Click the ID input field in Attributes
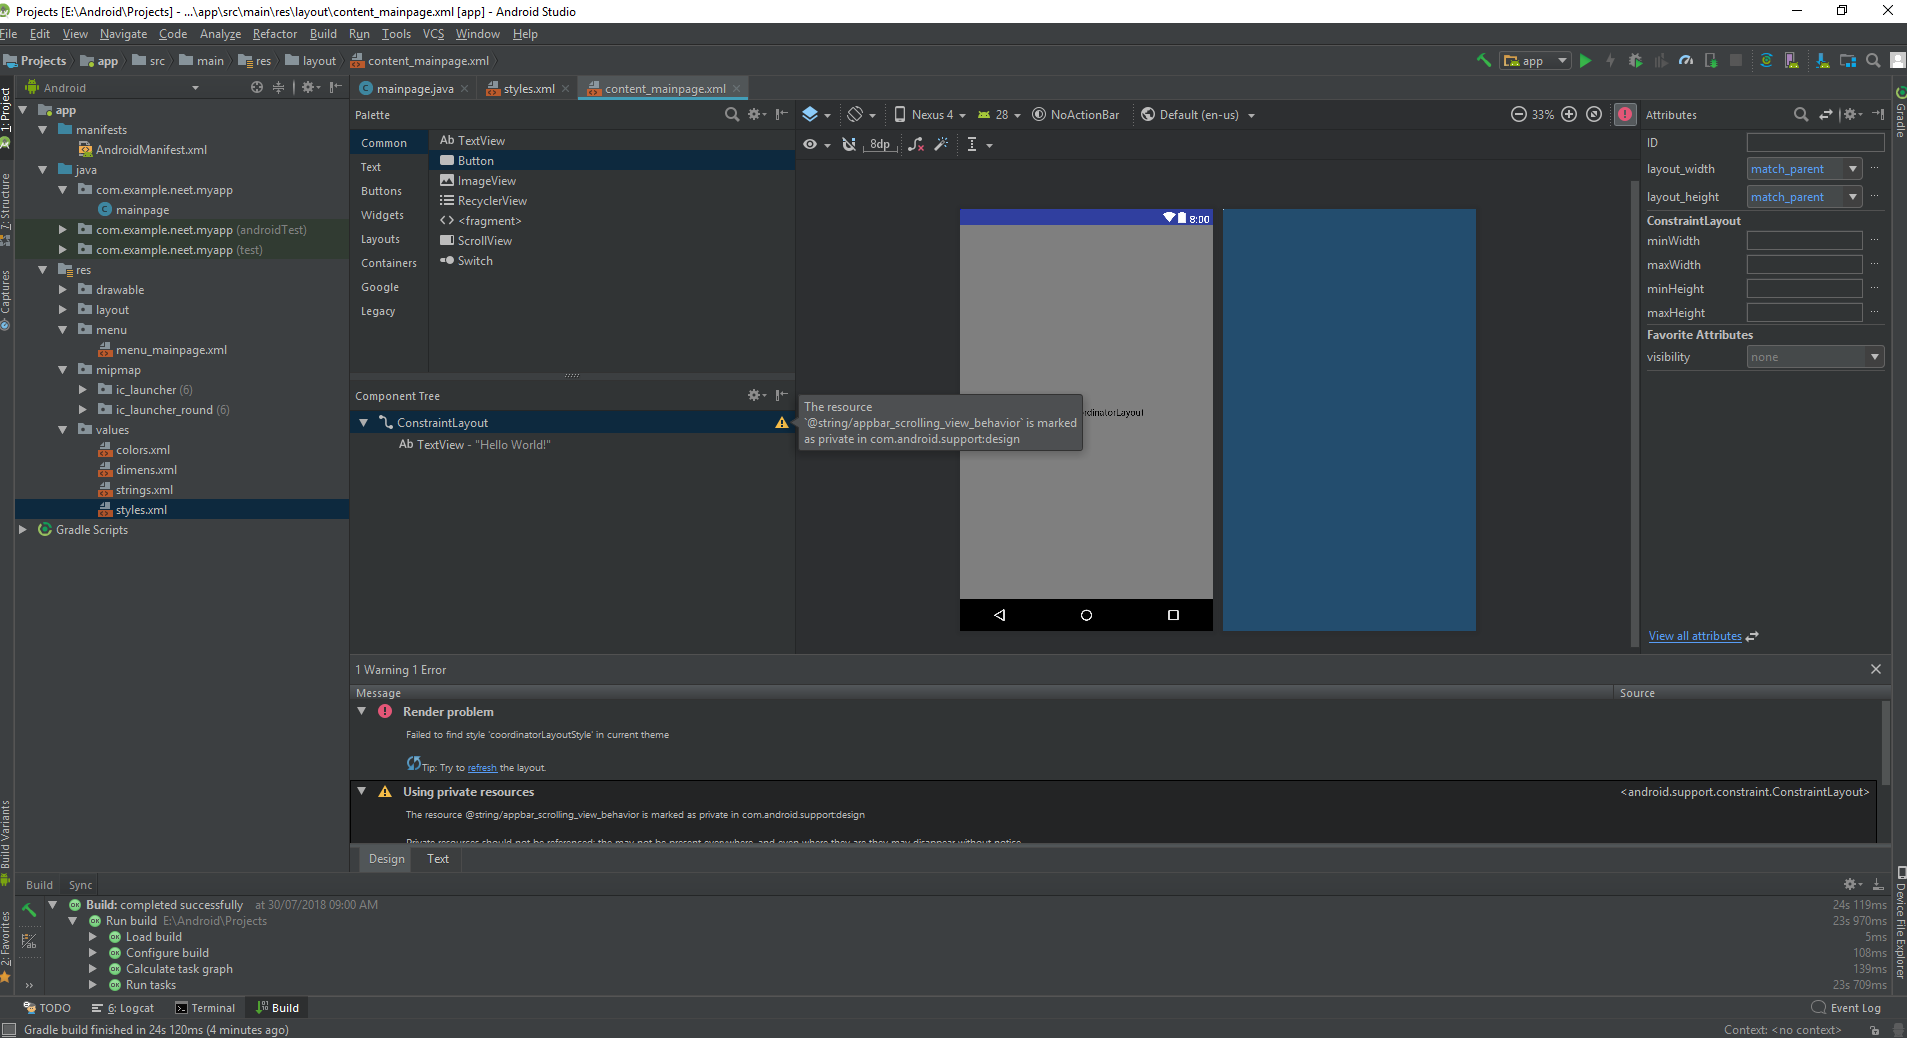The width and height of the screenshot is (1907, 1038). tap(1815, 143)
